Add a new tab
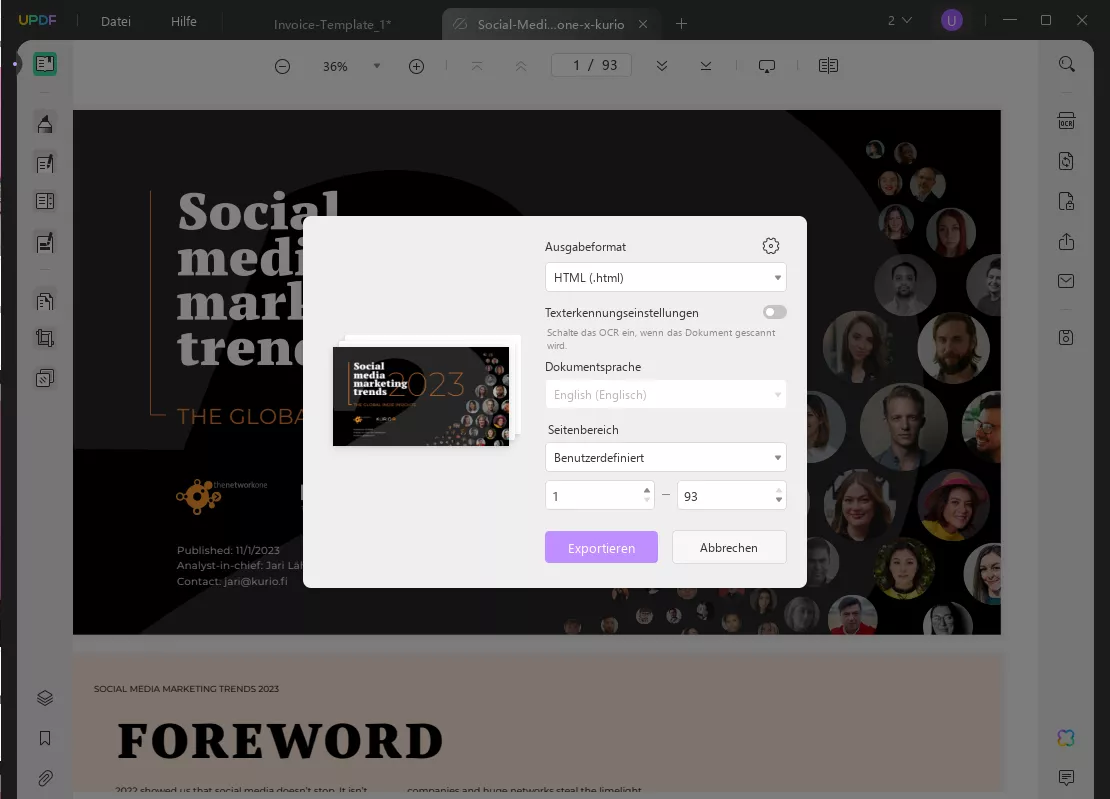Image resolution: width=1110 pixels, height=799 pixels. click(681, 24)
